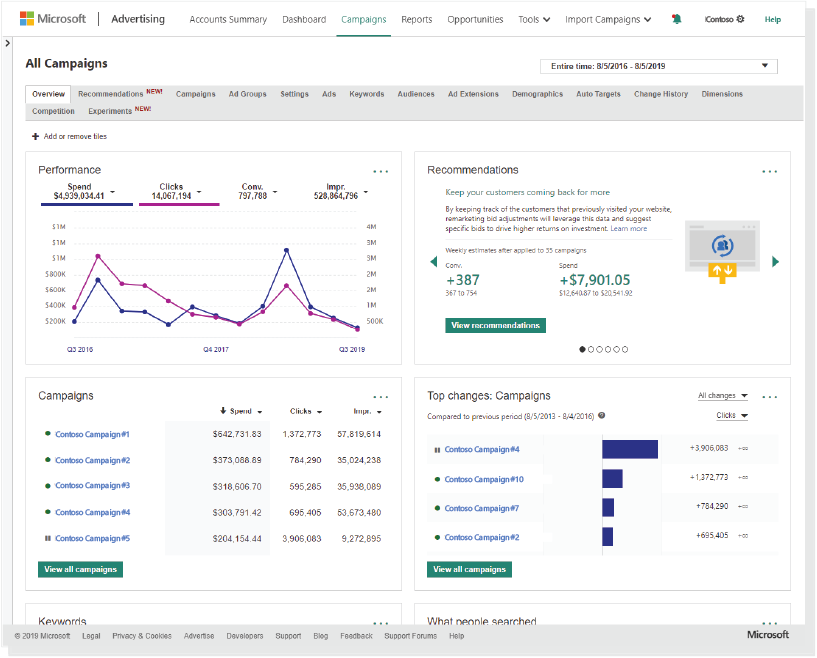Open the Contoso account settings gear
817x658 pixels.
(740, 19)
